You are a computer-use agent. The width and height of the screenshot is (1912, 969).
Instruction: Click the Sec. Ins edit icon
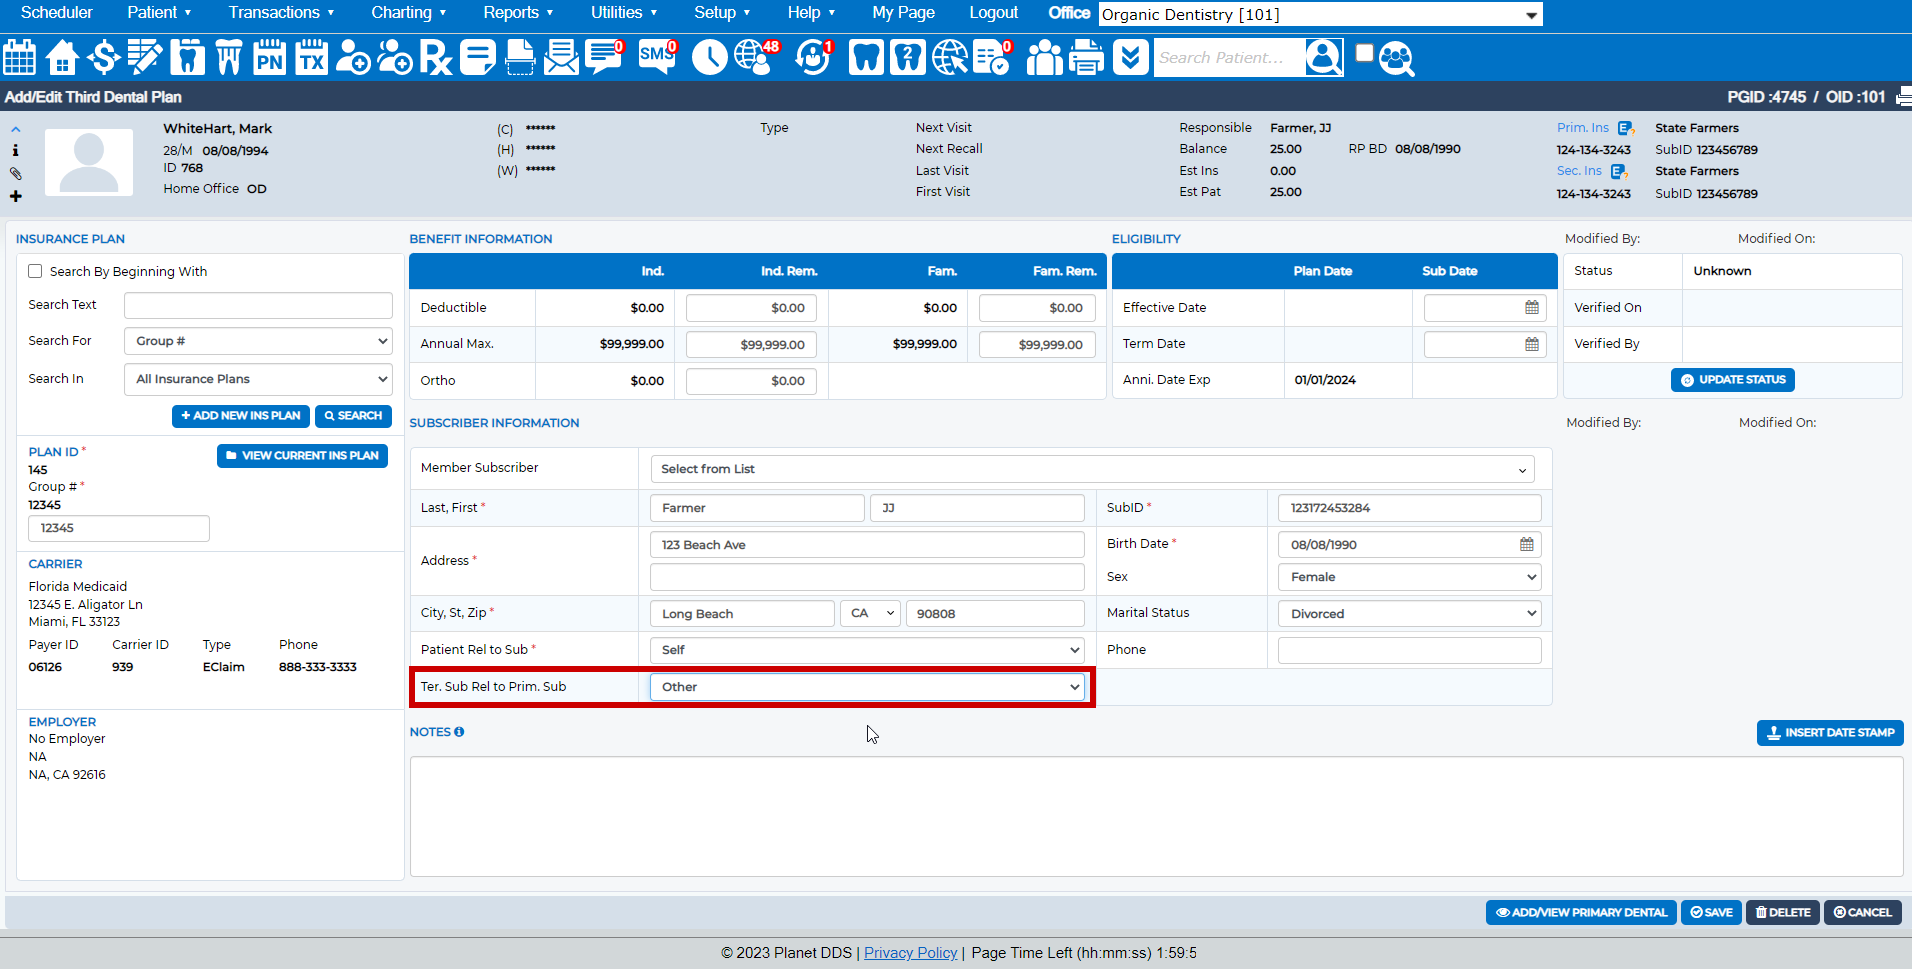1618,171
